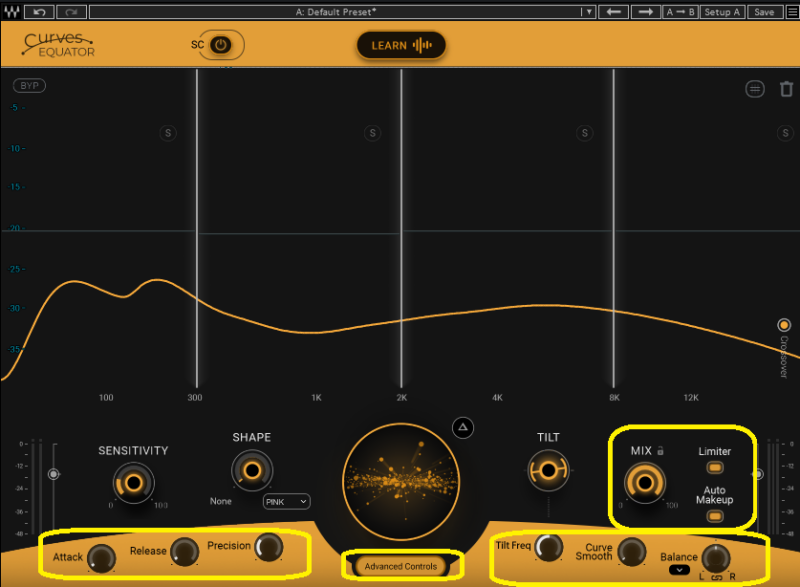Image resolution: width=800 pixels, height=587 pixels.
Task: Click the trash icon to clear bands
Action: (x=786, y=89)
